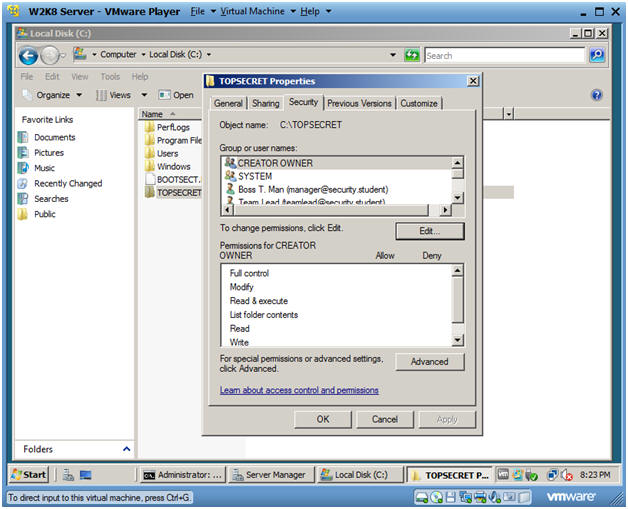Image resolution: width=628 pixels, height=509 pixels.
Task: Open VMware Help menu dropdown
Action: [315, 11]
